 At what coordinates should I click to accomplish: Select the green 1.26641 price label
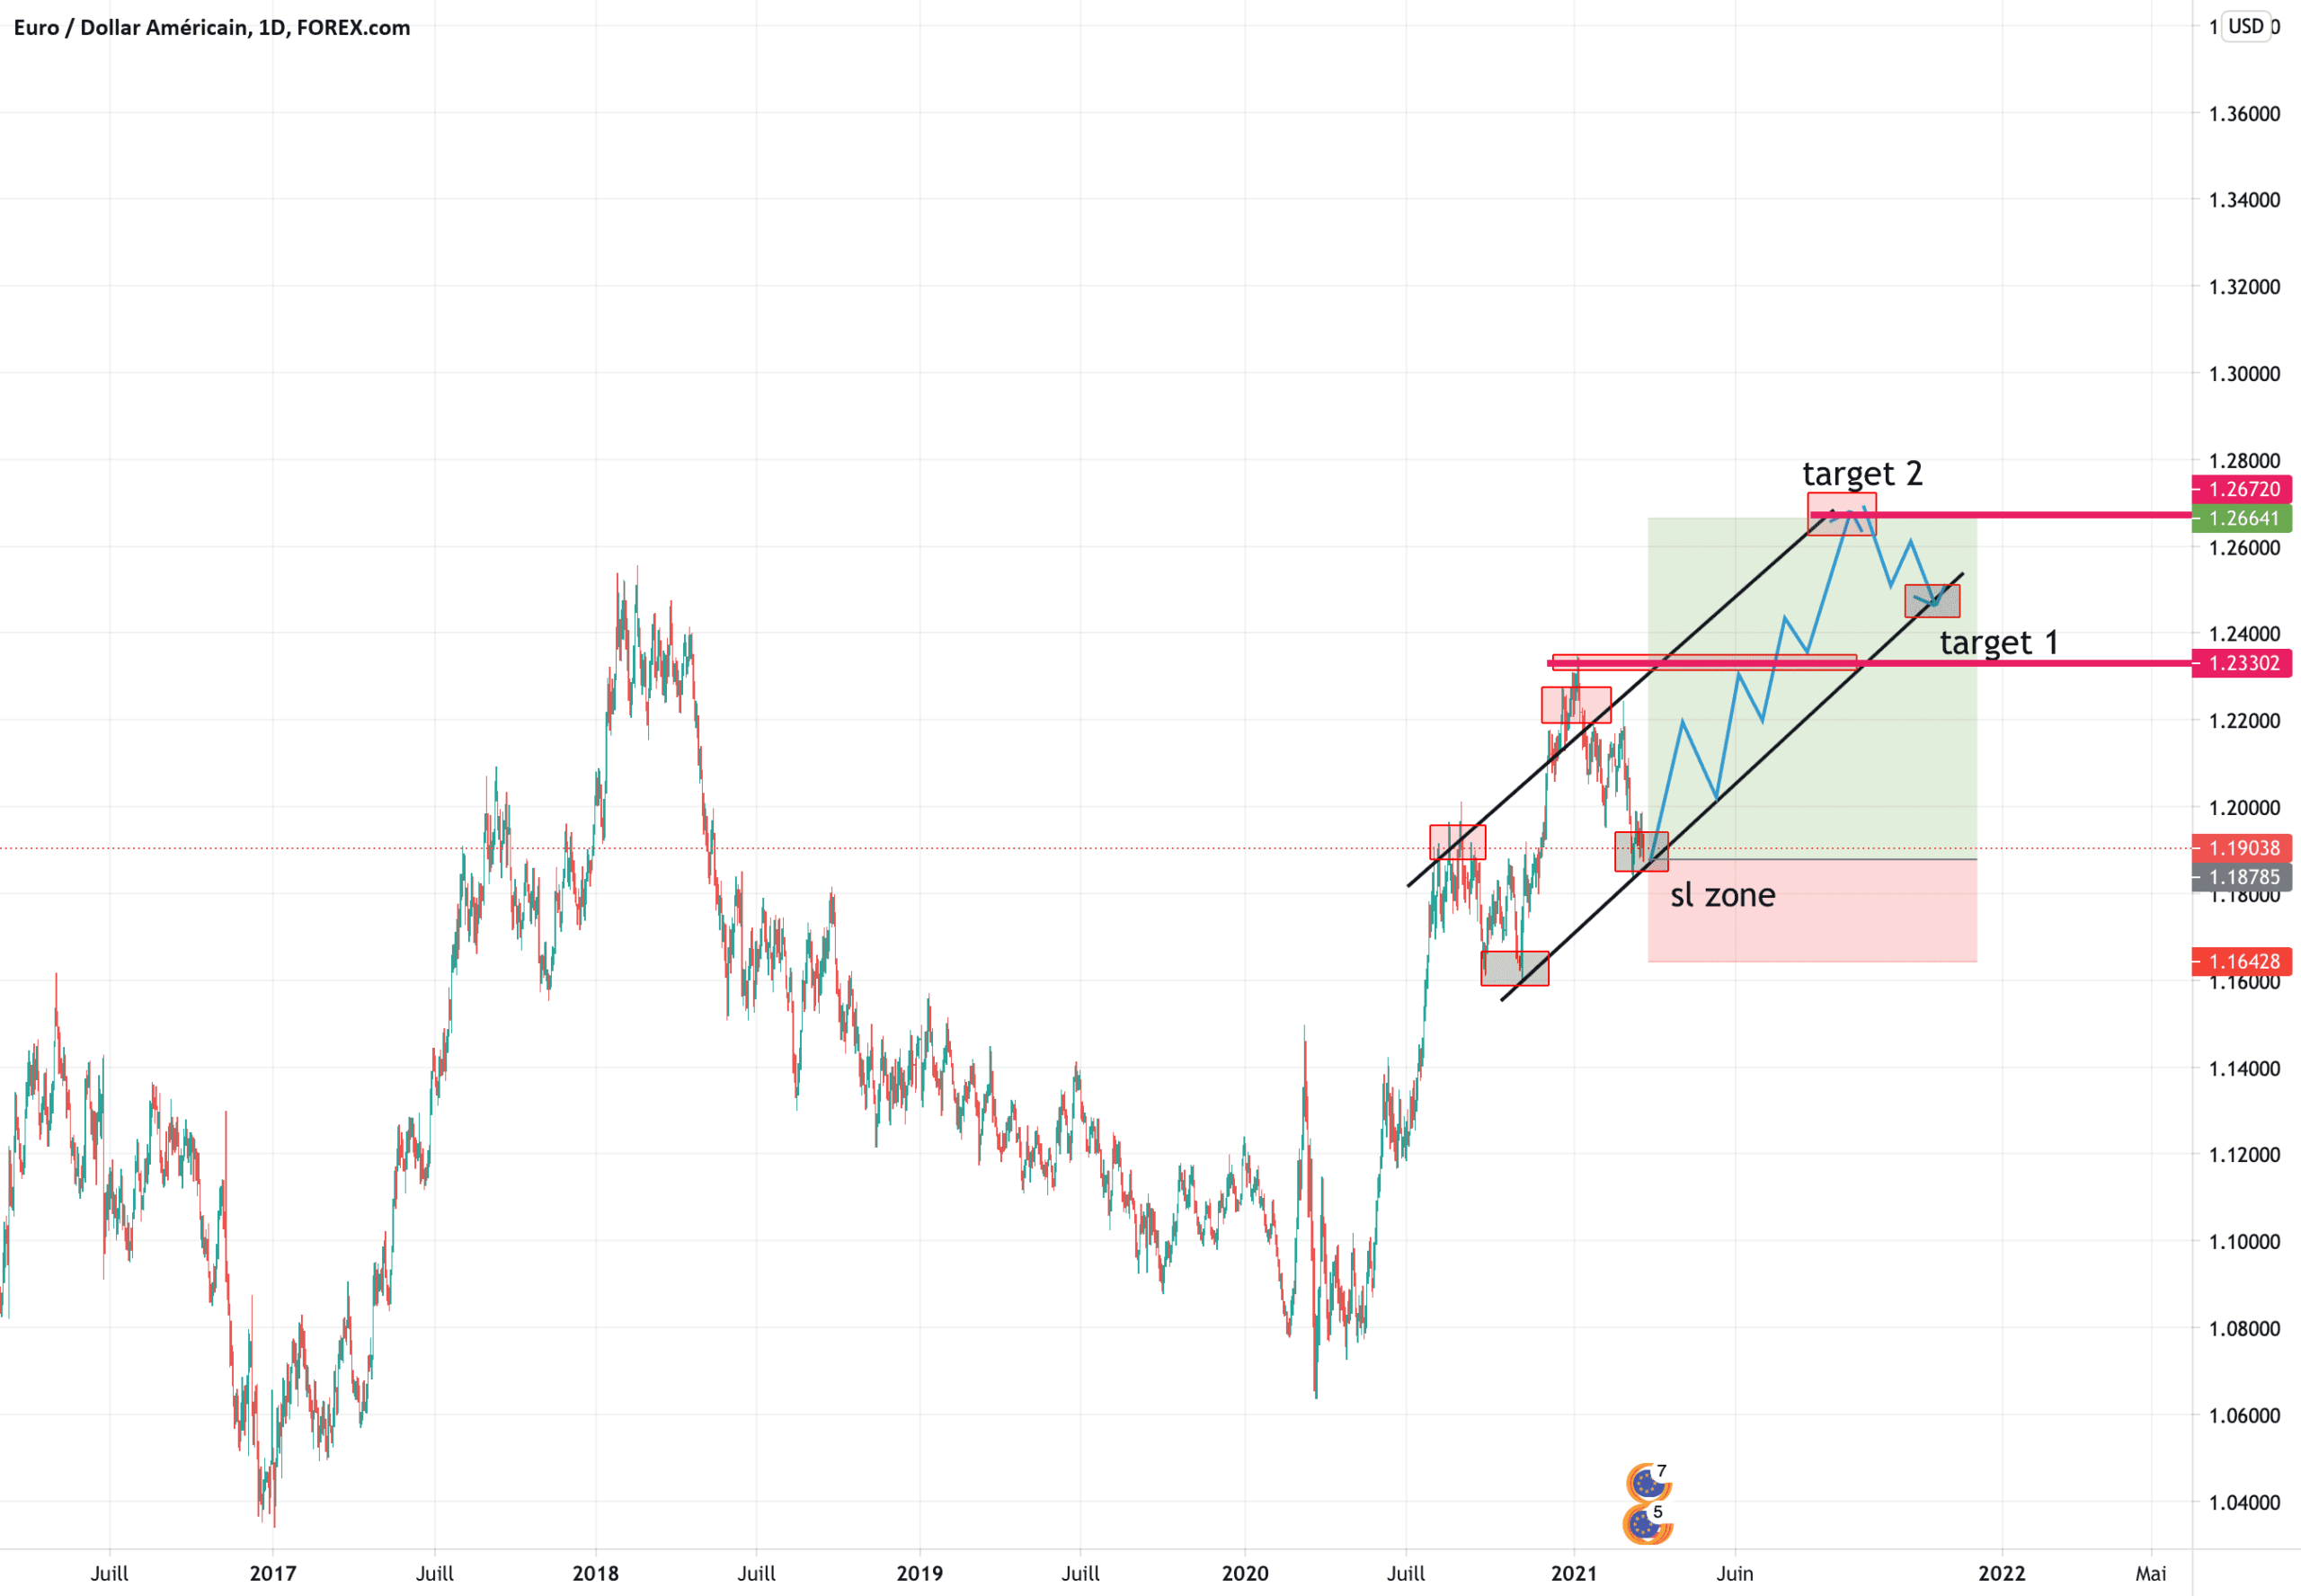click(2241, 518)
